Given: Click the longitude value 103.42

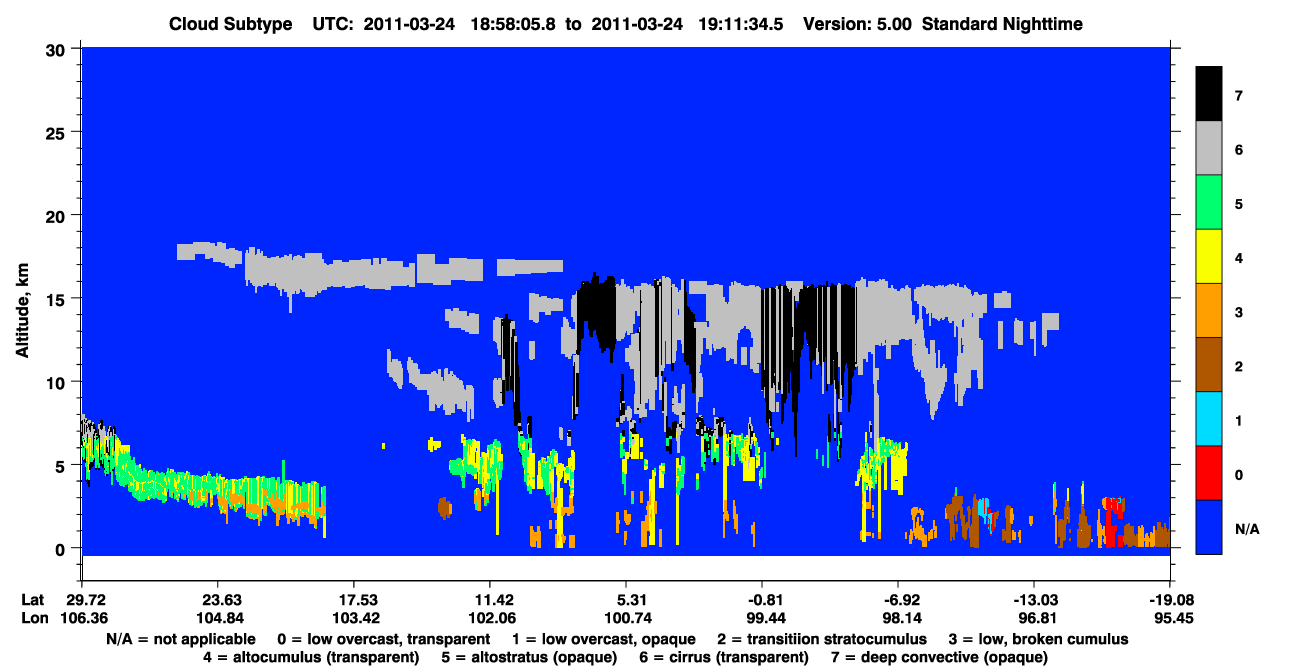Looking at the screenshot, I should click(354, 618).
